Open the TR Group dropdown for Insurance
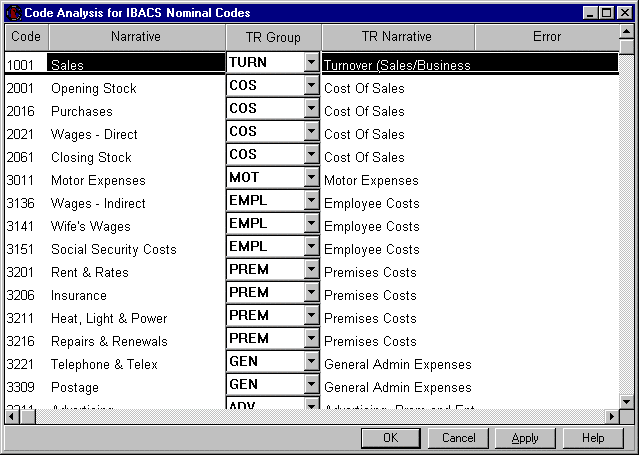The image size is (639, 455). click(311, 293)
